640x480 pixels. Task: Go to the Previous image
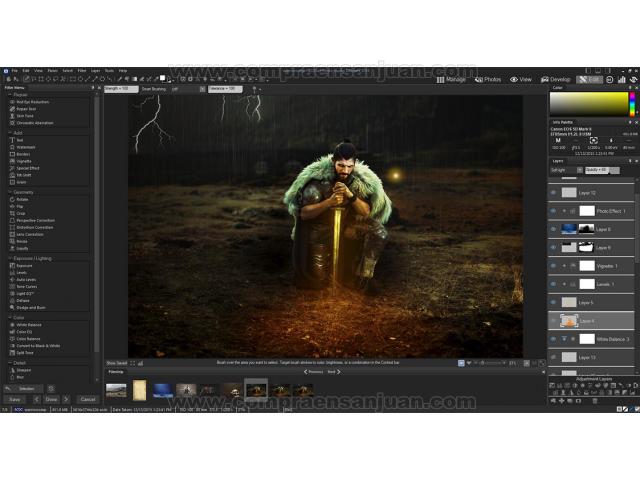coord(313,372)
